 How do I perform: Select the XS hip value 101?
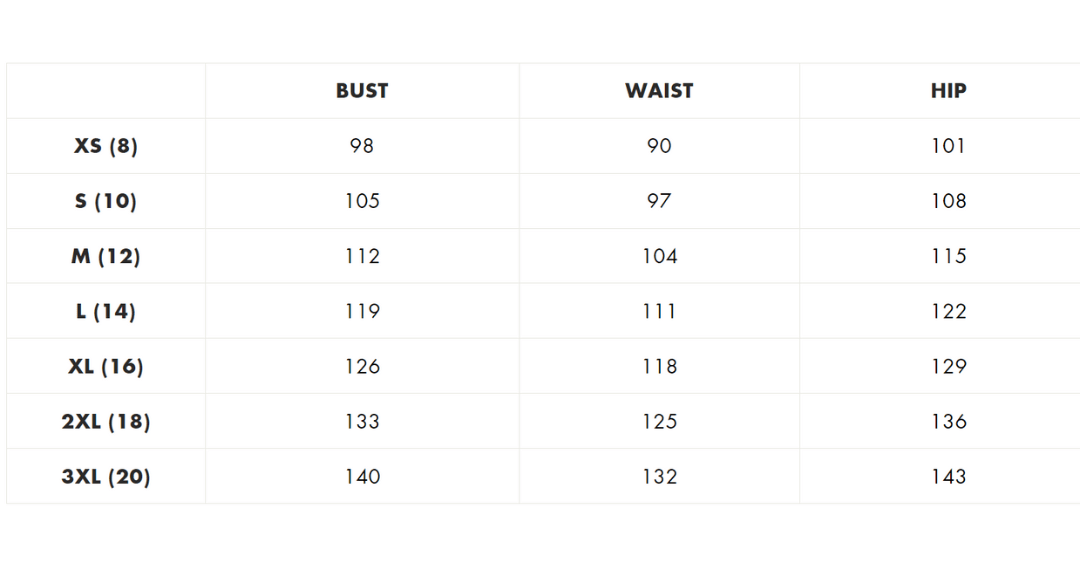948,146
